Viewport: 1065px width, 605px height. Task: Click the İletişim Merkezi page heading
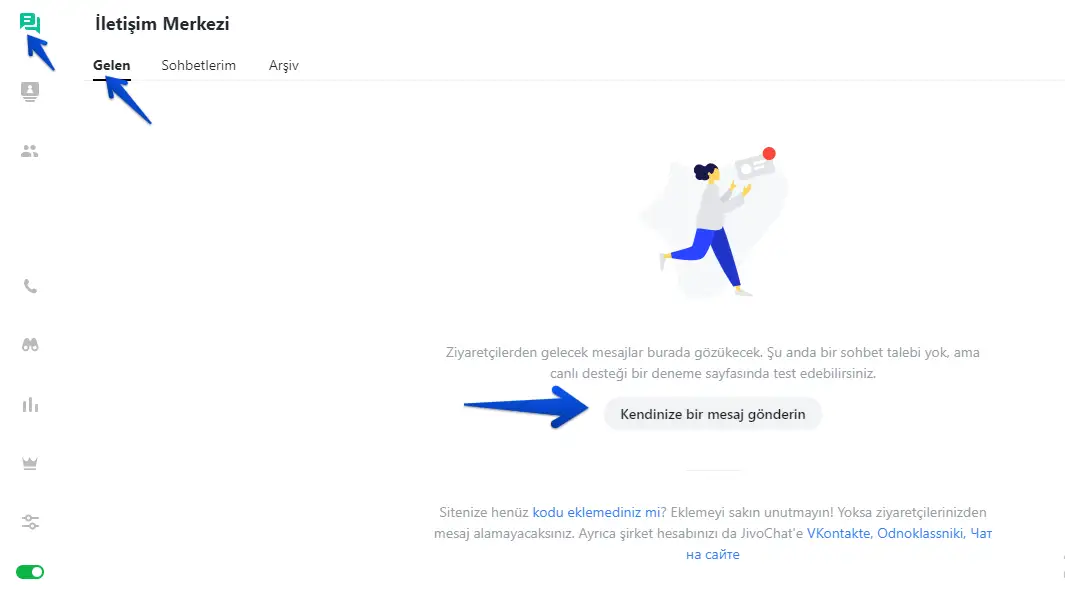coord(161,24)
